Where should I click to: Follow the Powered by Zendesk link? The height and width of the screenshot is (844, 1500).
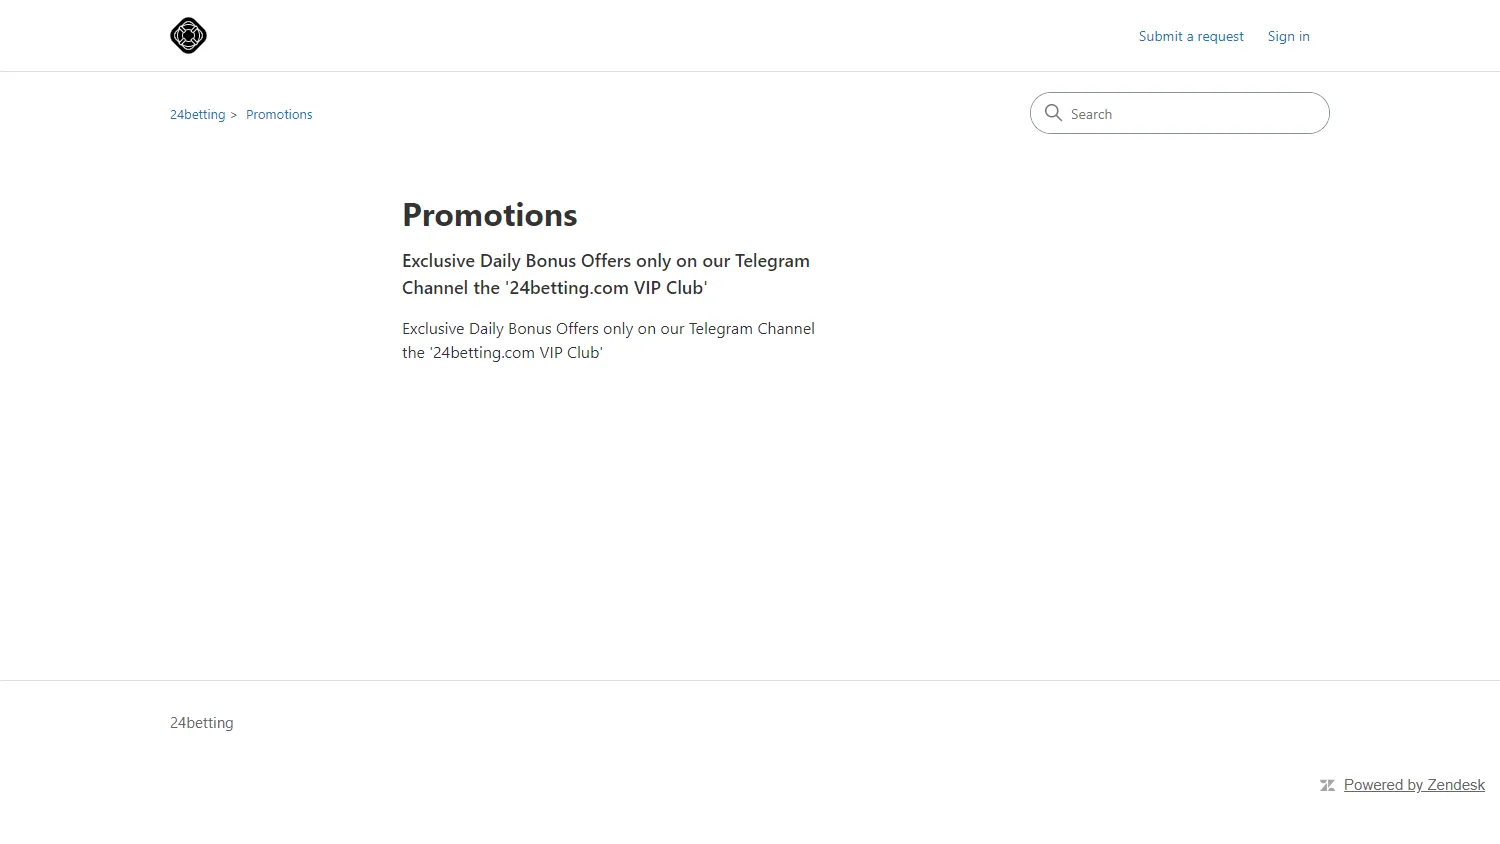point(1414,785)
